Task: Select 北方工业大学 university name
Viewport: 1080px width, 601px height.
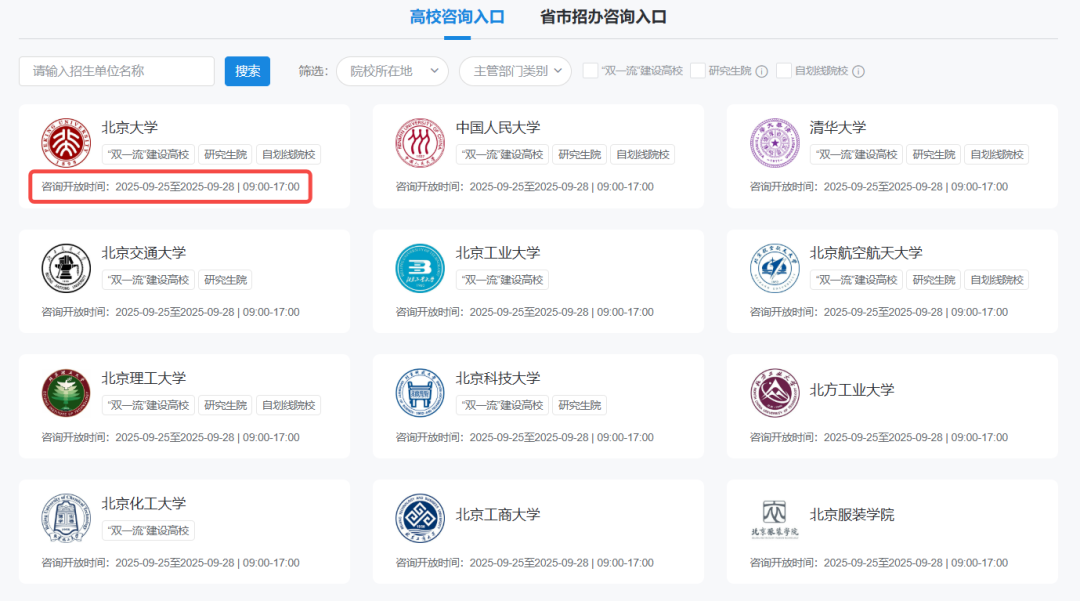Action: pos(852,390)
